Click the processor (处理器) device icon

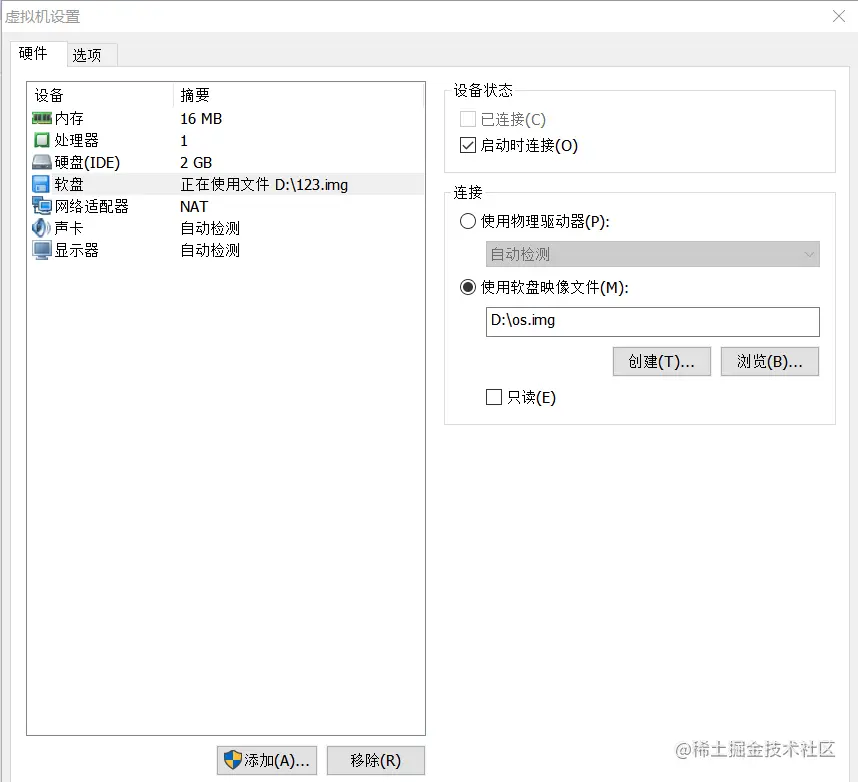point(42,140)
